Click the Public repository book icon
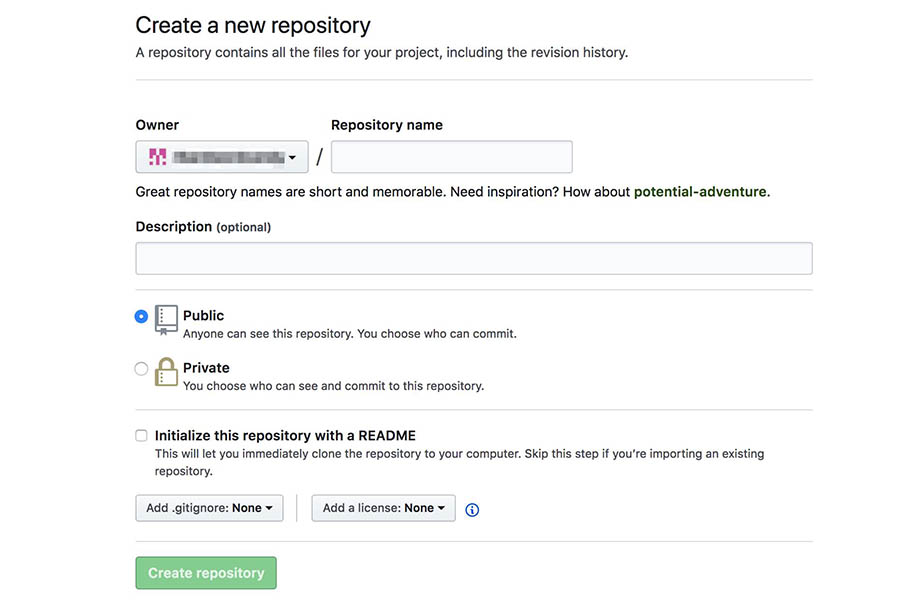 tap(166, 320)
